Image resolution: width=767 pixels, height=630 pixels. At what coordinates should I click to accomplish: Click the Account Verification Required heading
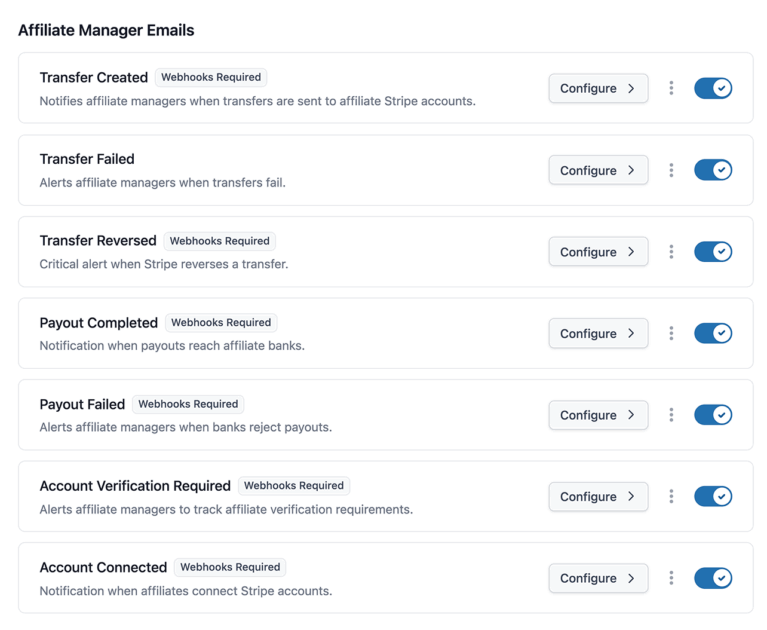coord(135,486)
